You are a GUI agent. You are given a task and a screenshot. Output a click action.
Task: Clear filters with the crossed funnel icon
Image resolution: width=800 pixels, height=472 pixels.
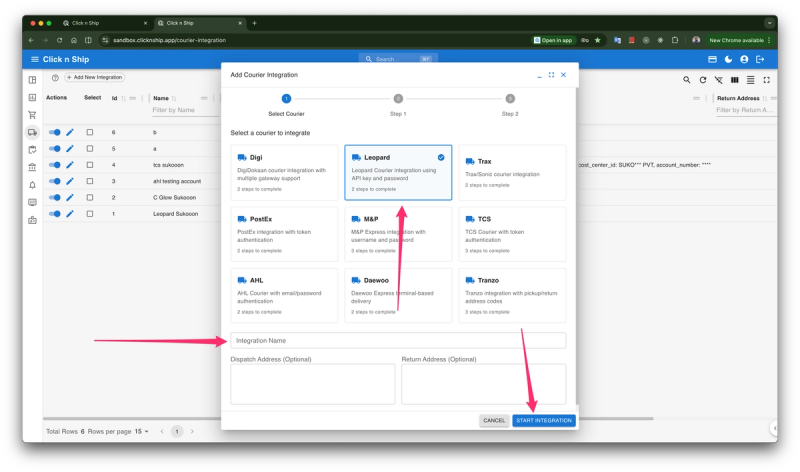click(x=718, y=80)
